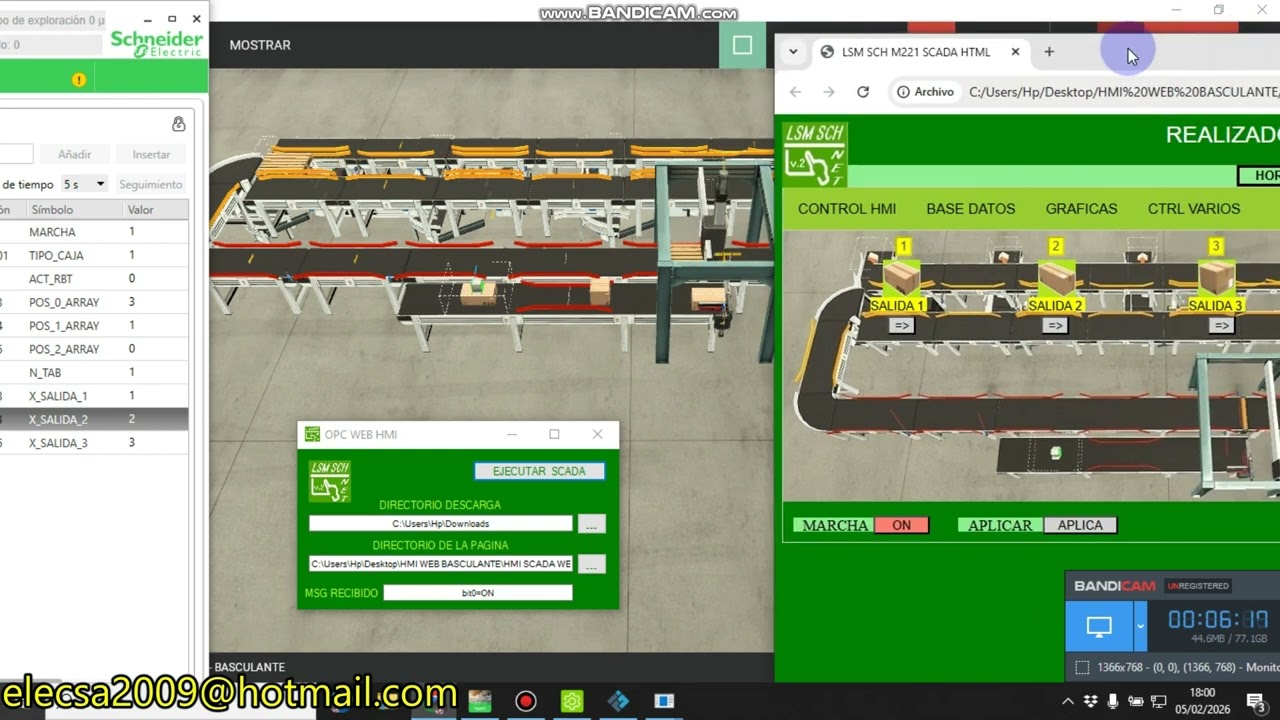Close the LSM SCH M221 SCADA HTML tab
The image size is (1280, 720).
coord(1015,52)
